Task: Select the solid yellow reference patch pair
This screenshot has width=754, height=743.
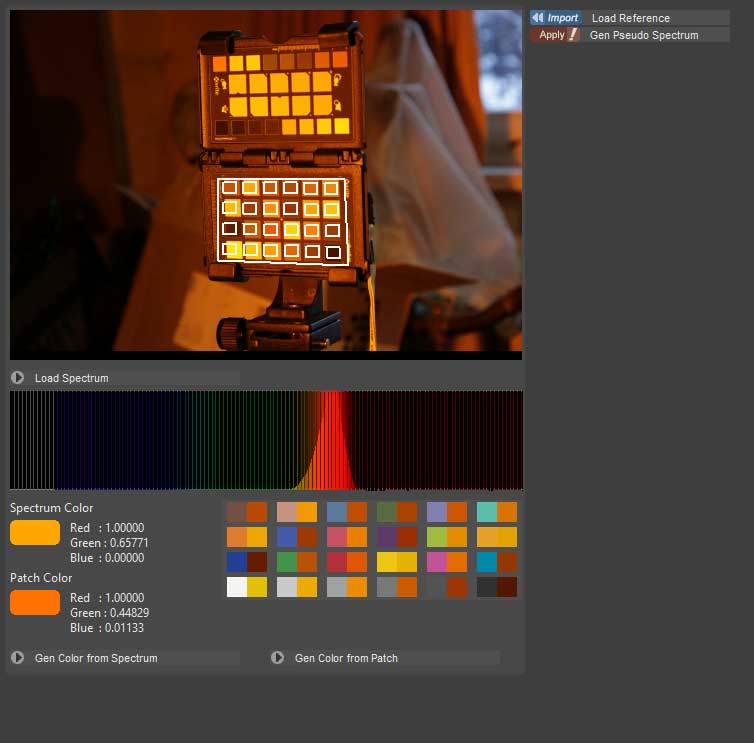Action: coord(397,562)
